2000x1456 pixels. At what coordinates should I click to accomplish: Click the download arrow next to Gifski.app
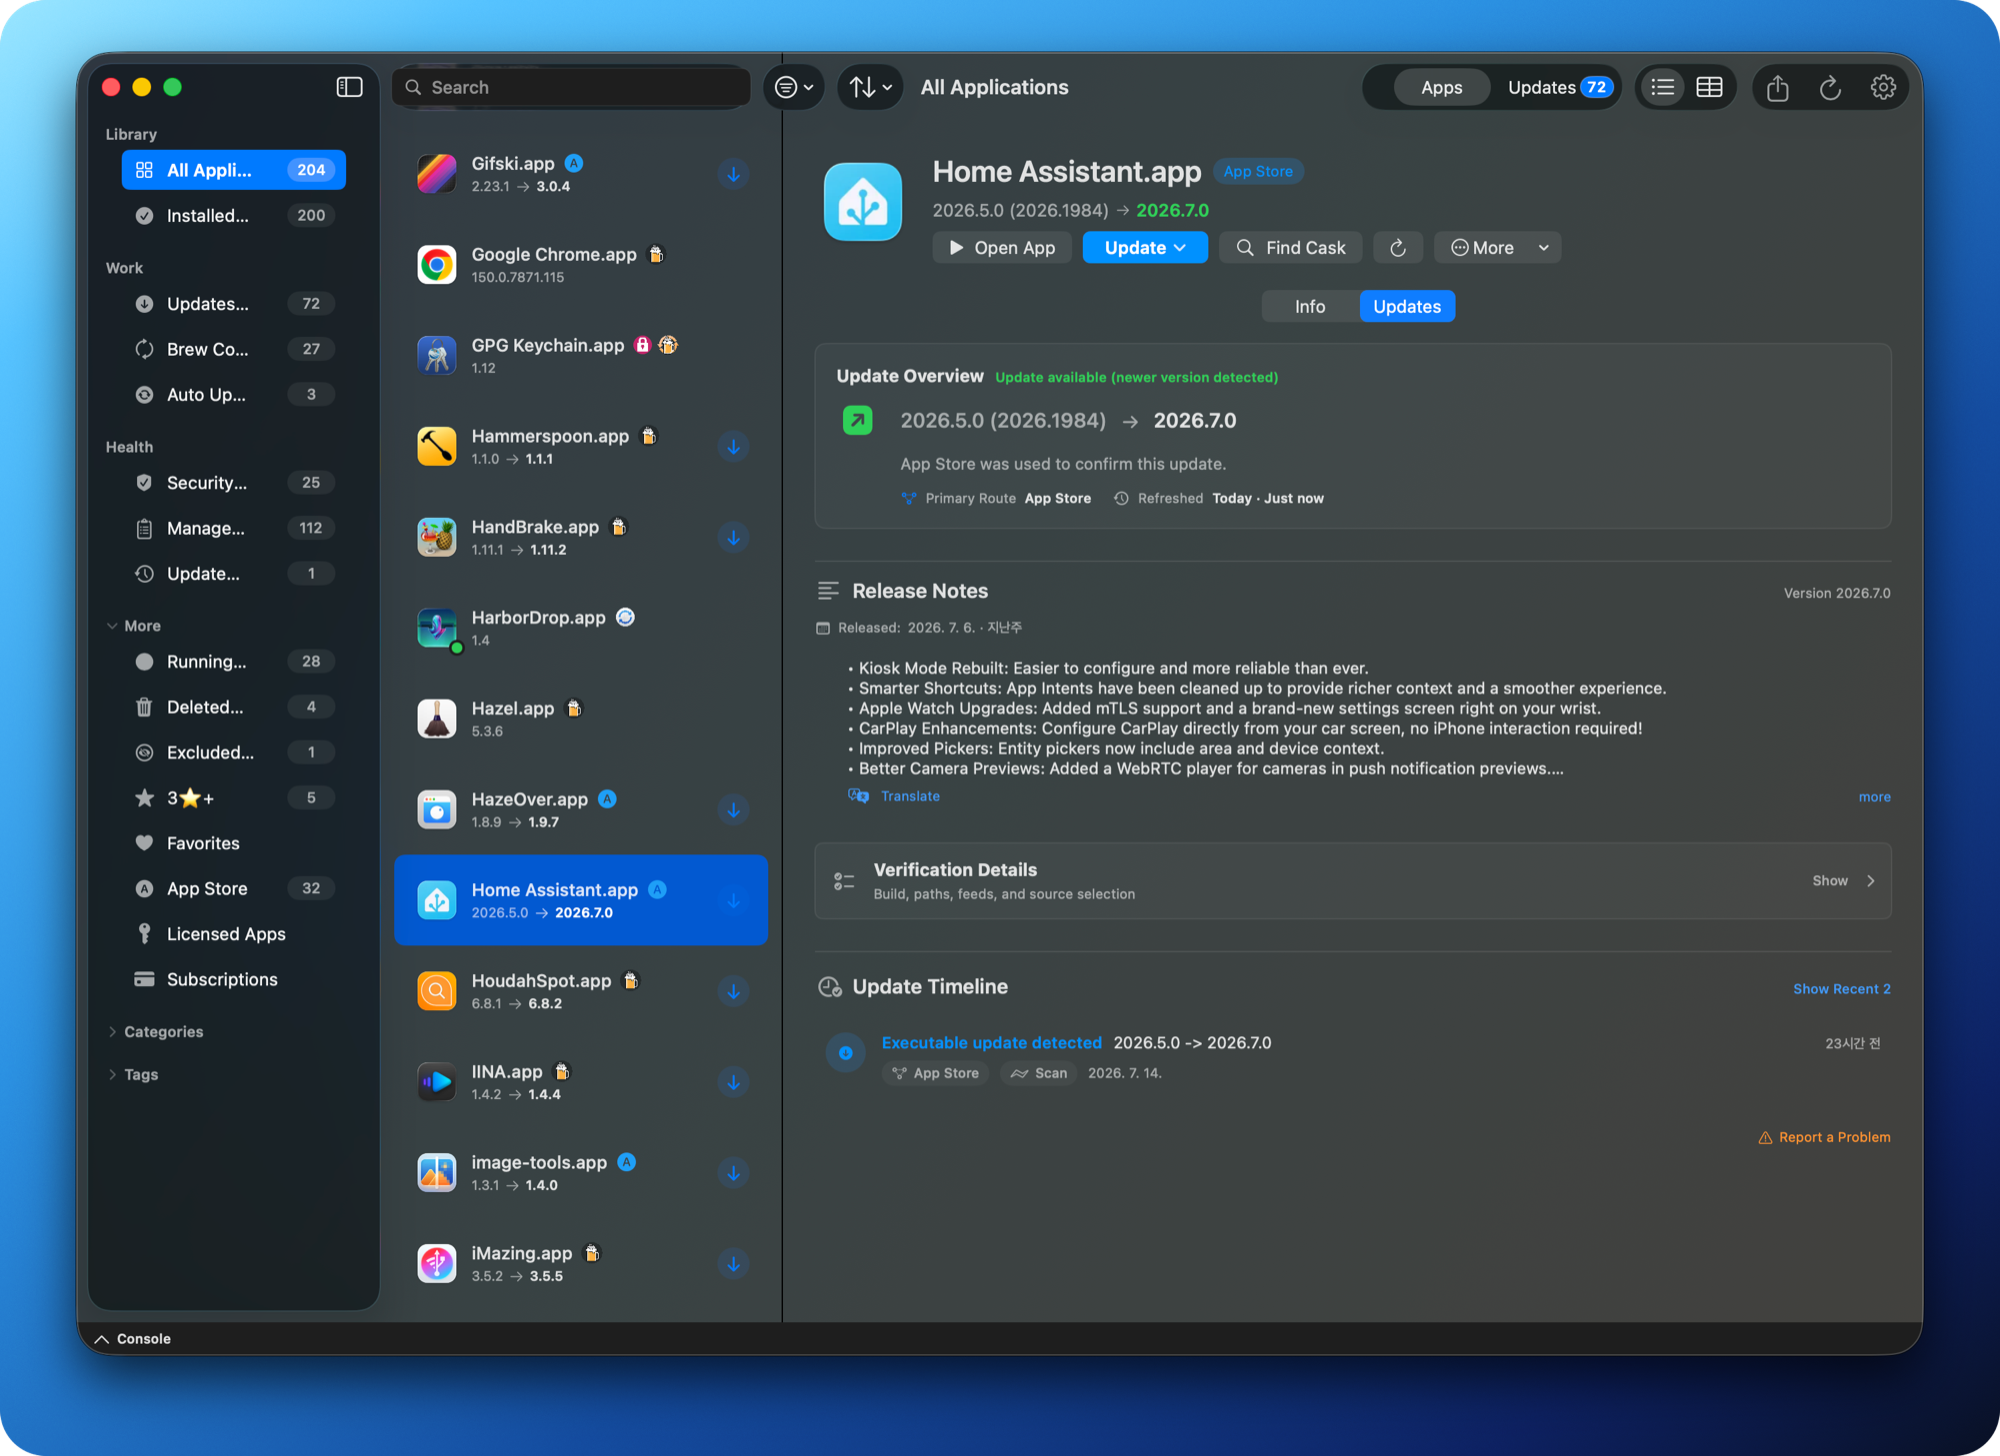[x=733, y=174]
